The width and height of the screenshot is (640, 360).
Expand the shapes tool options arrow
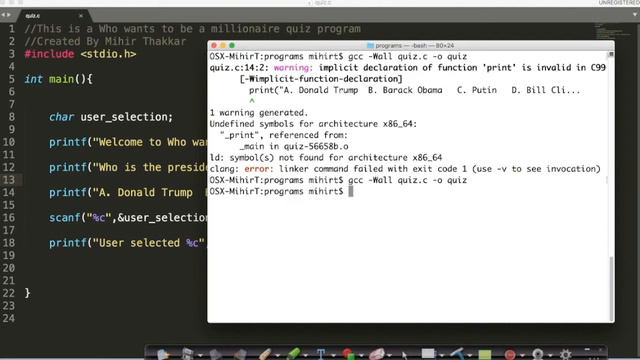(x=361, y=356)
